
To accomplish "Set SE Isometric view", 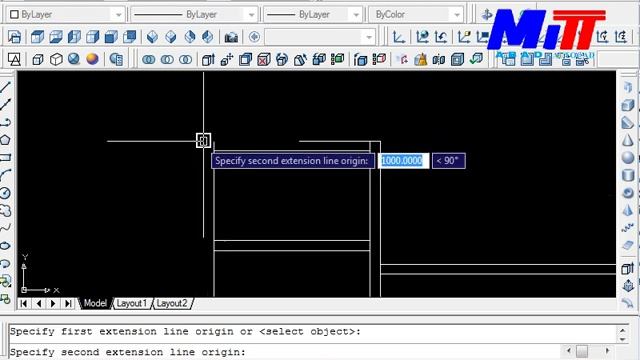I will [171, 37].
